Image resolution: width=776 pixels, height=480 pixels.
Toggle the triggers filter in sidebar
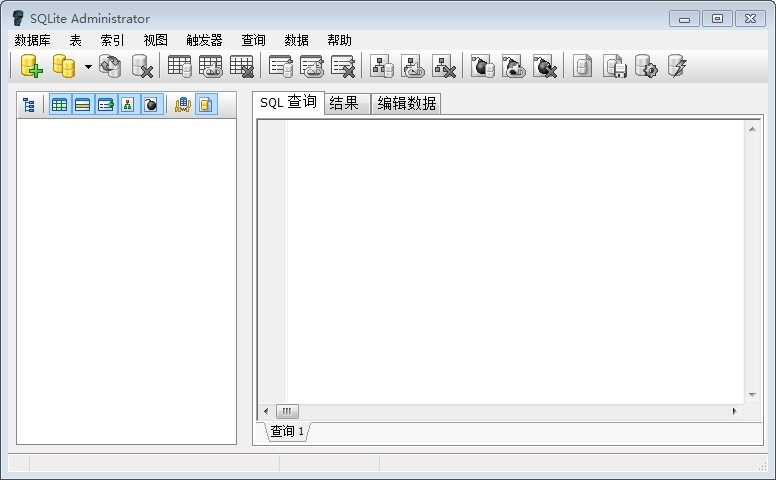click(151, 105)
